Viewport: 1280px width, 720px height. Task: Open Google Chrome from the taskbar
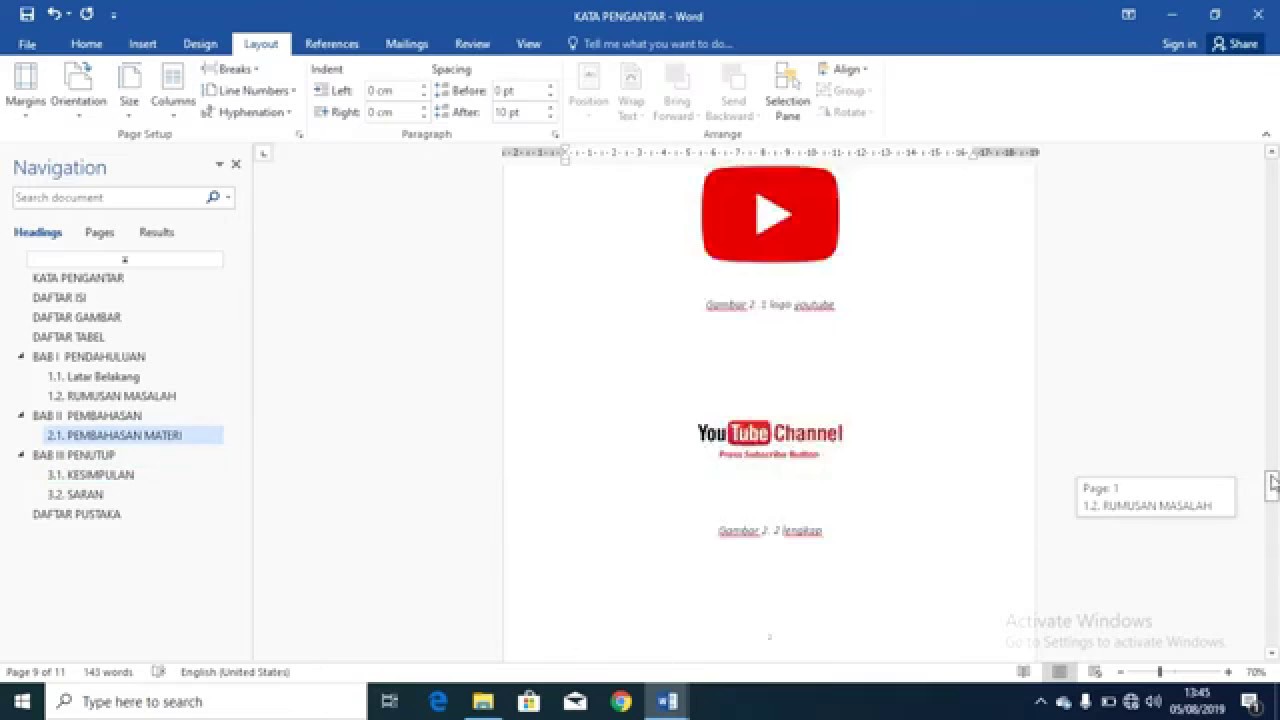pyautogui.click(x=621, y=701)
